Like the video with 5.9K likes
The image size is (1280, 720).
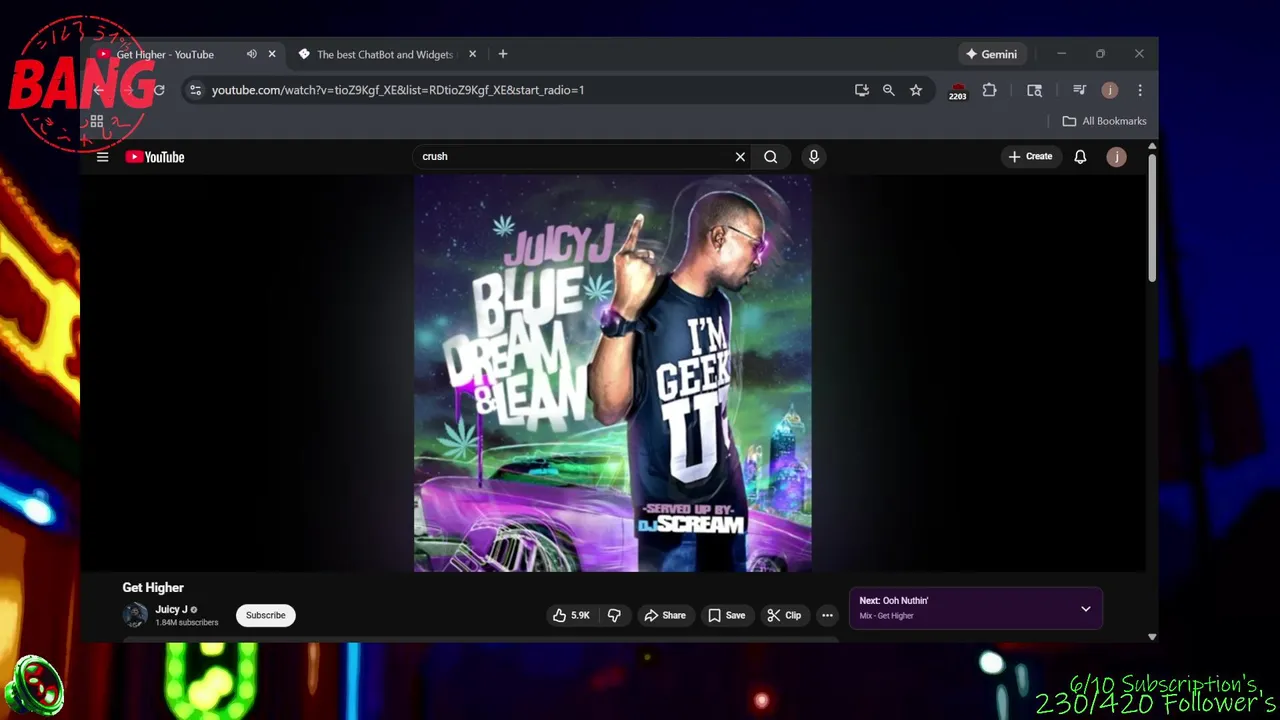(x=571, y=615)
